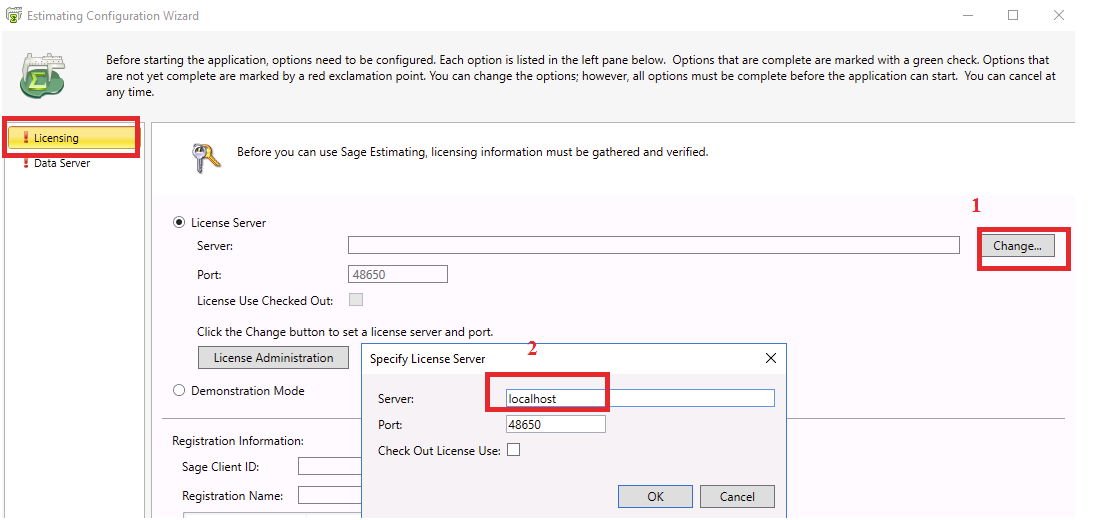This screenshot has width=1102, height=520.
Task: Cancel the Specify License Server dialog
Action: (x=737, y=496)
